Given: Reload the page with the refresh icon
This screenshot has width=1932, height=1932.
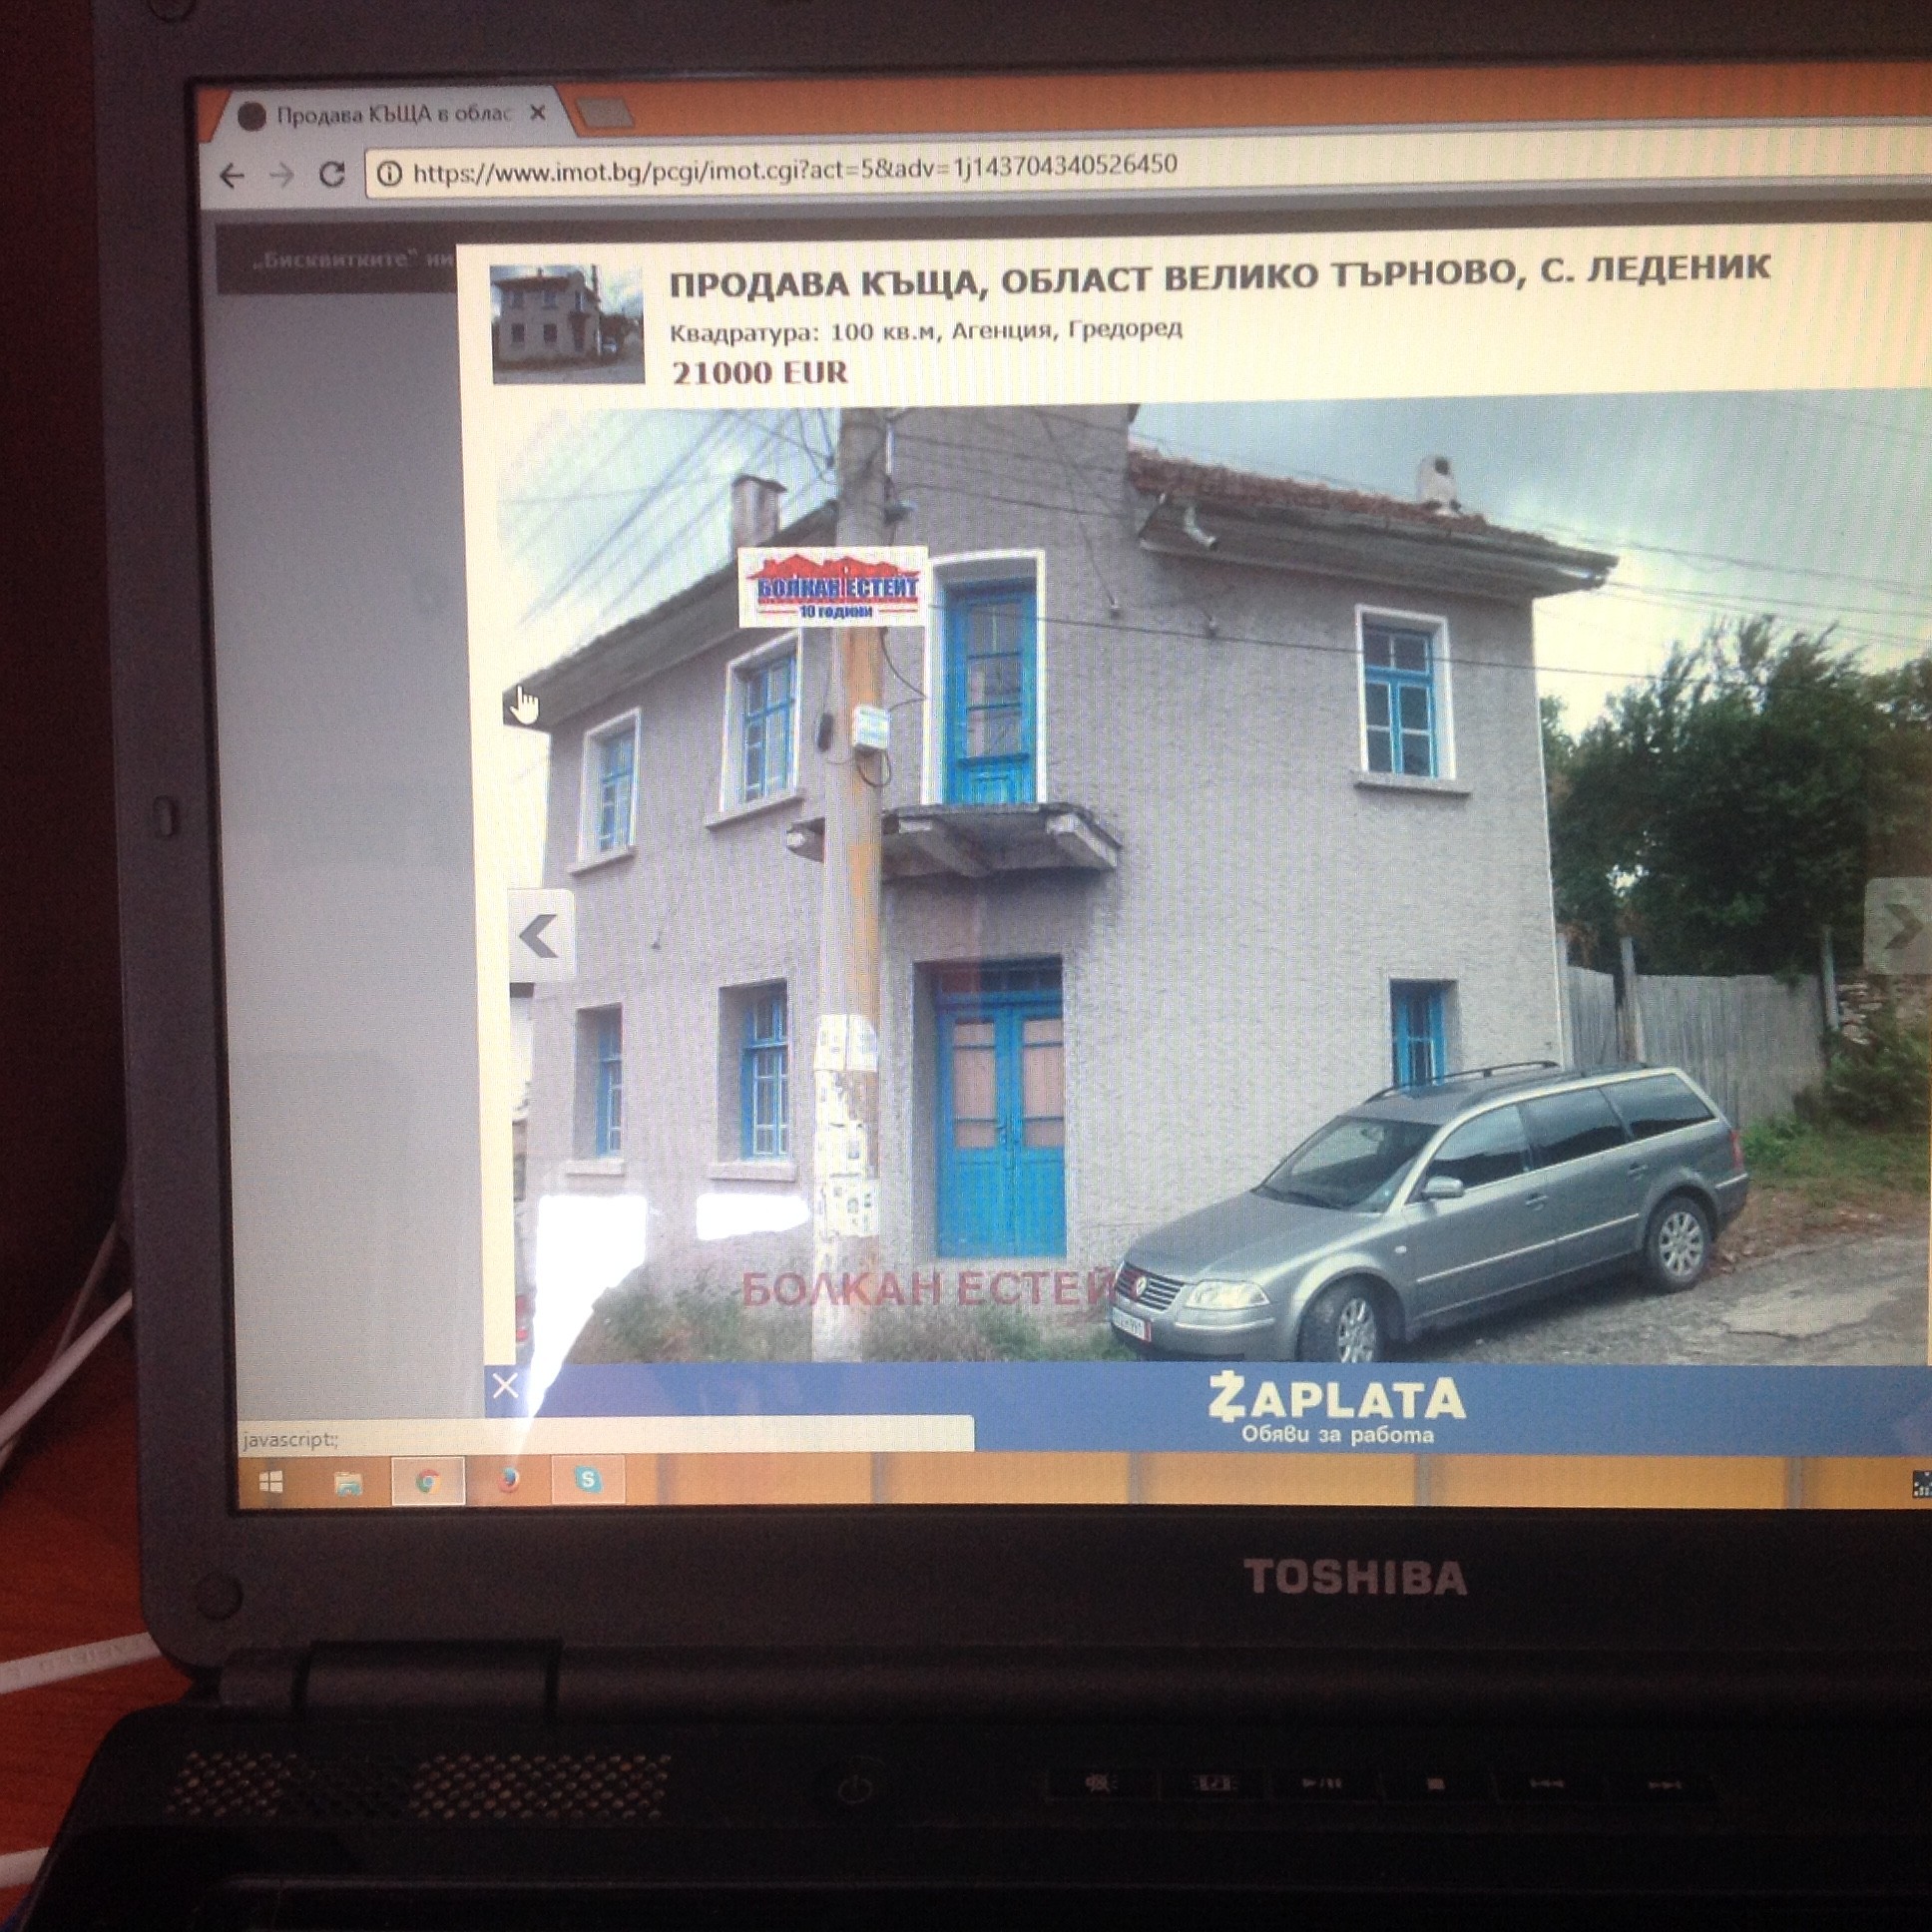Looking at the screenshot, I should point(331,175).
